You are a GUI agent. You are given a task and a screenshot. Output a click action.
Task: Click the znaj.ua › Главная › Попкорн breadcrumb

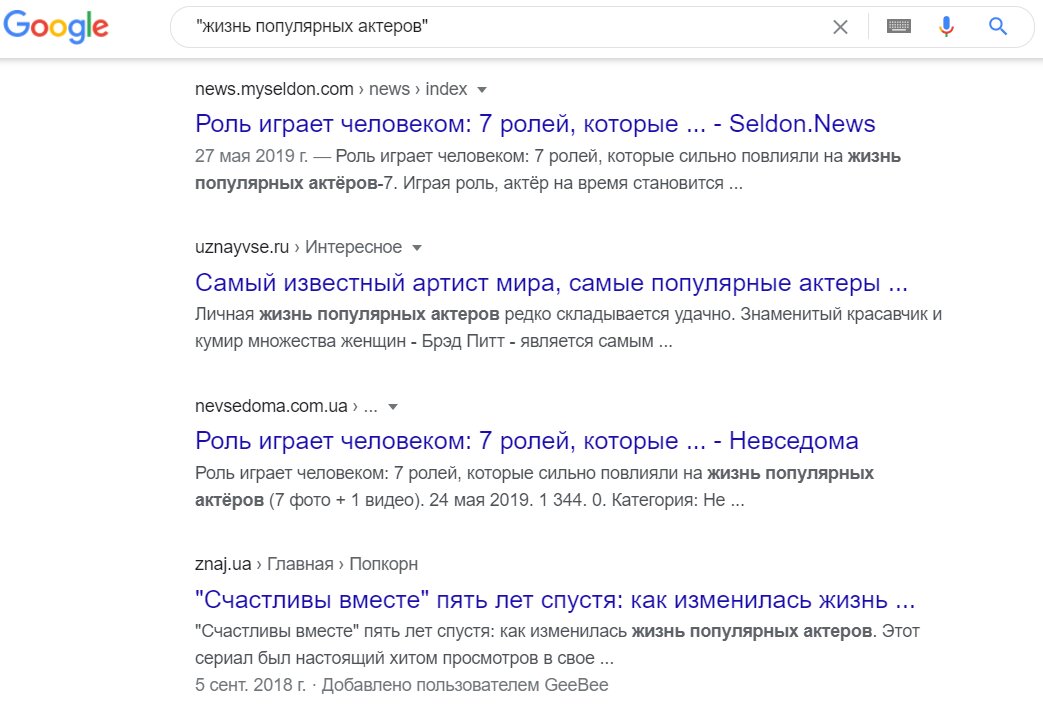(306, 564)
